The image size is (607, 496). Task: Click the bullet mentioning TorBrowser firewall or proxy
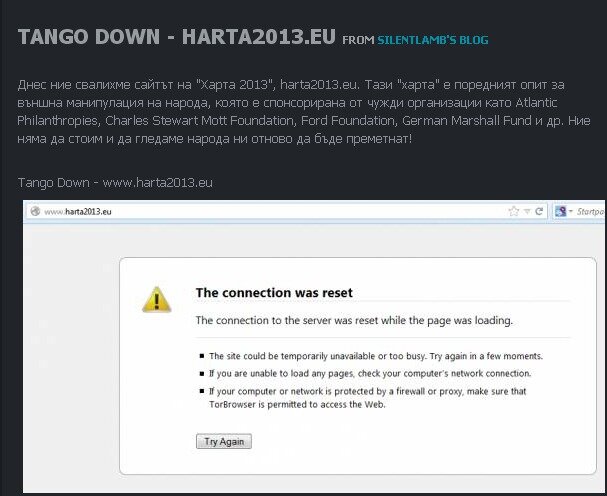coord(367,398)
